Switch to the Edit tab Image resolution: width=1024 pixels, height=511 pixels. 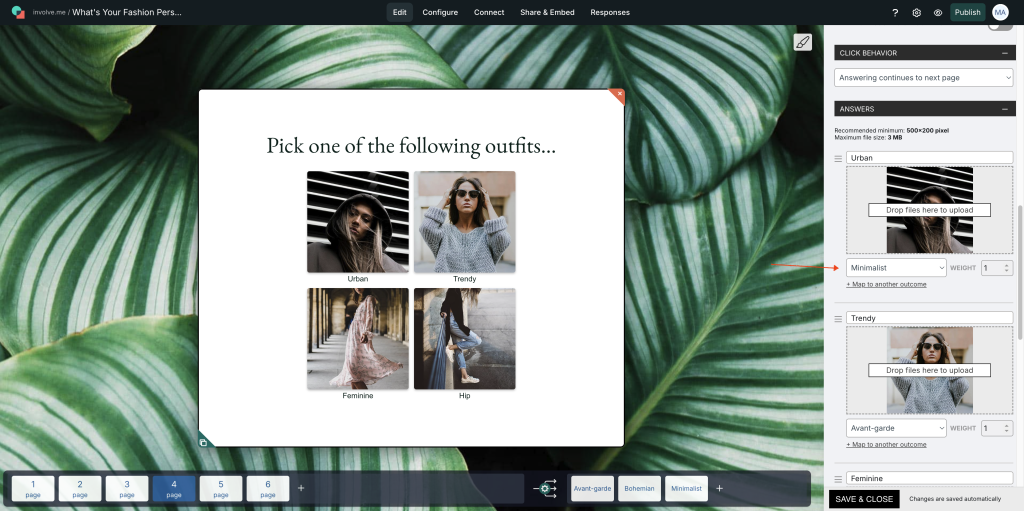click(400, 12)
